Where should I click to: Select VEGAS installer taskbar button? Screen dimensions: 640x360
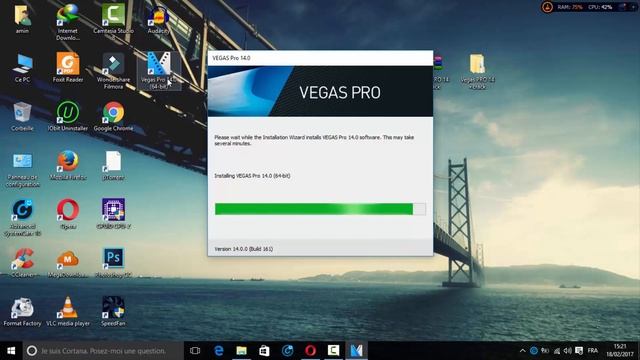point(356,351)
